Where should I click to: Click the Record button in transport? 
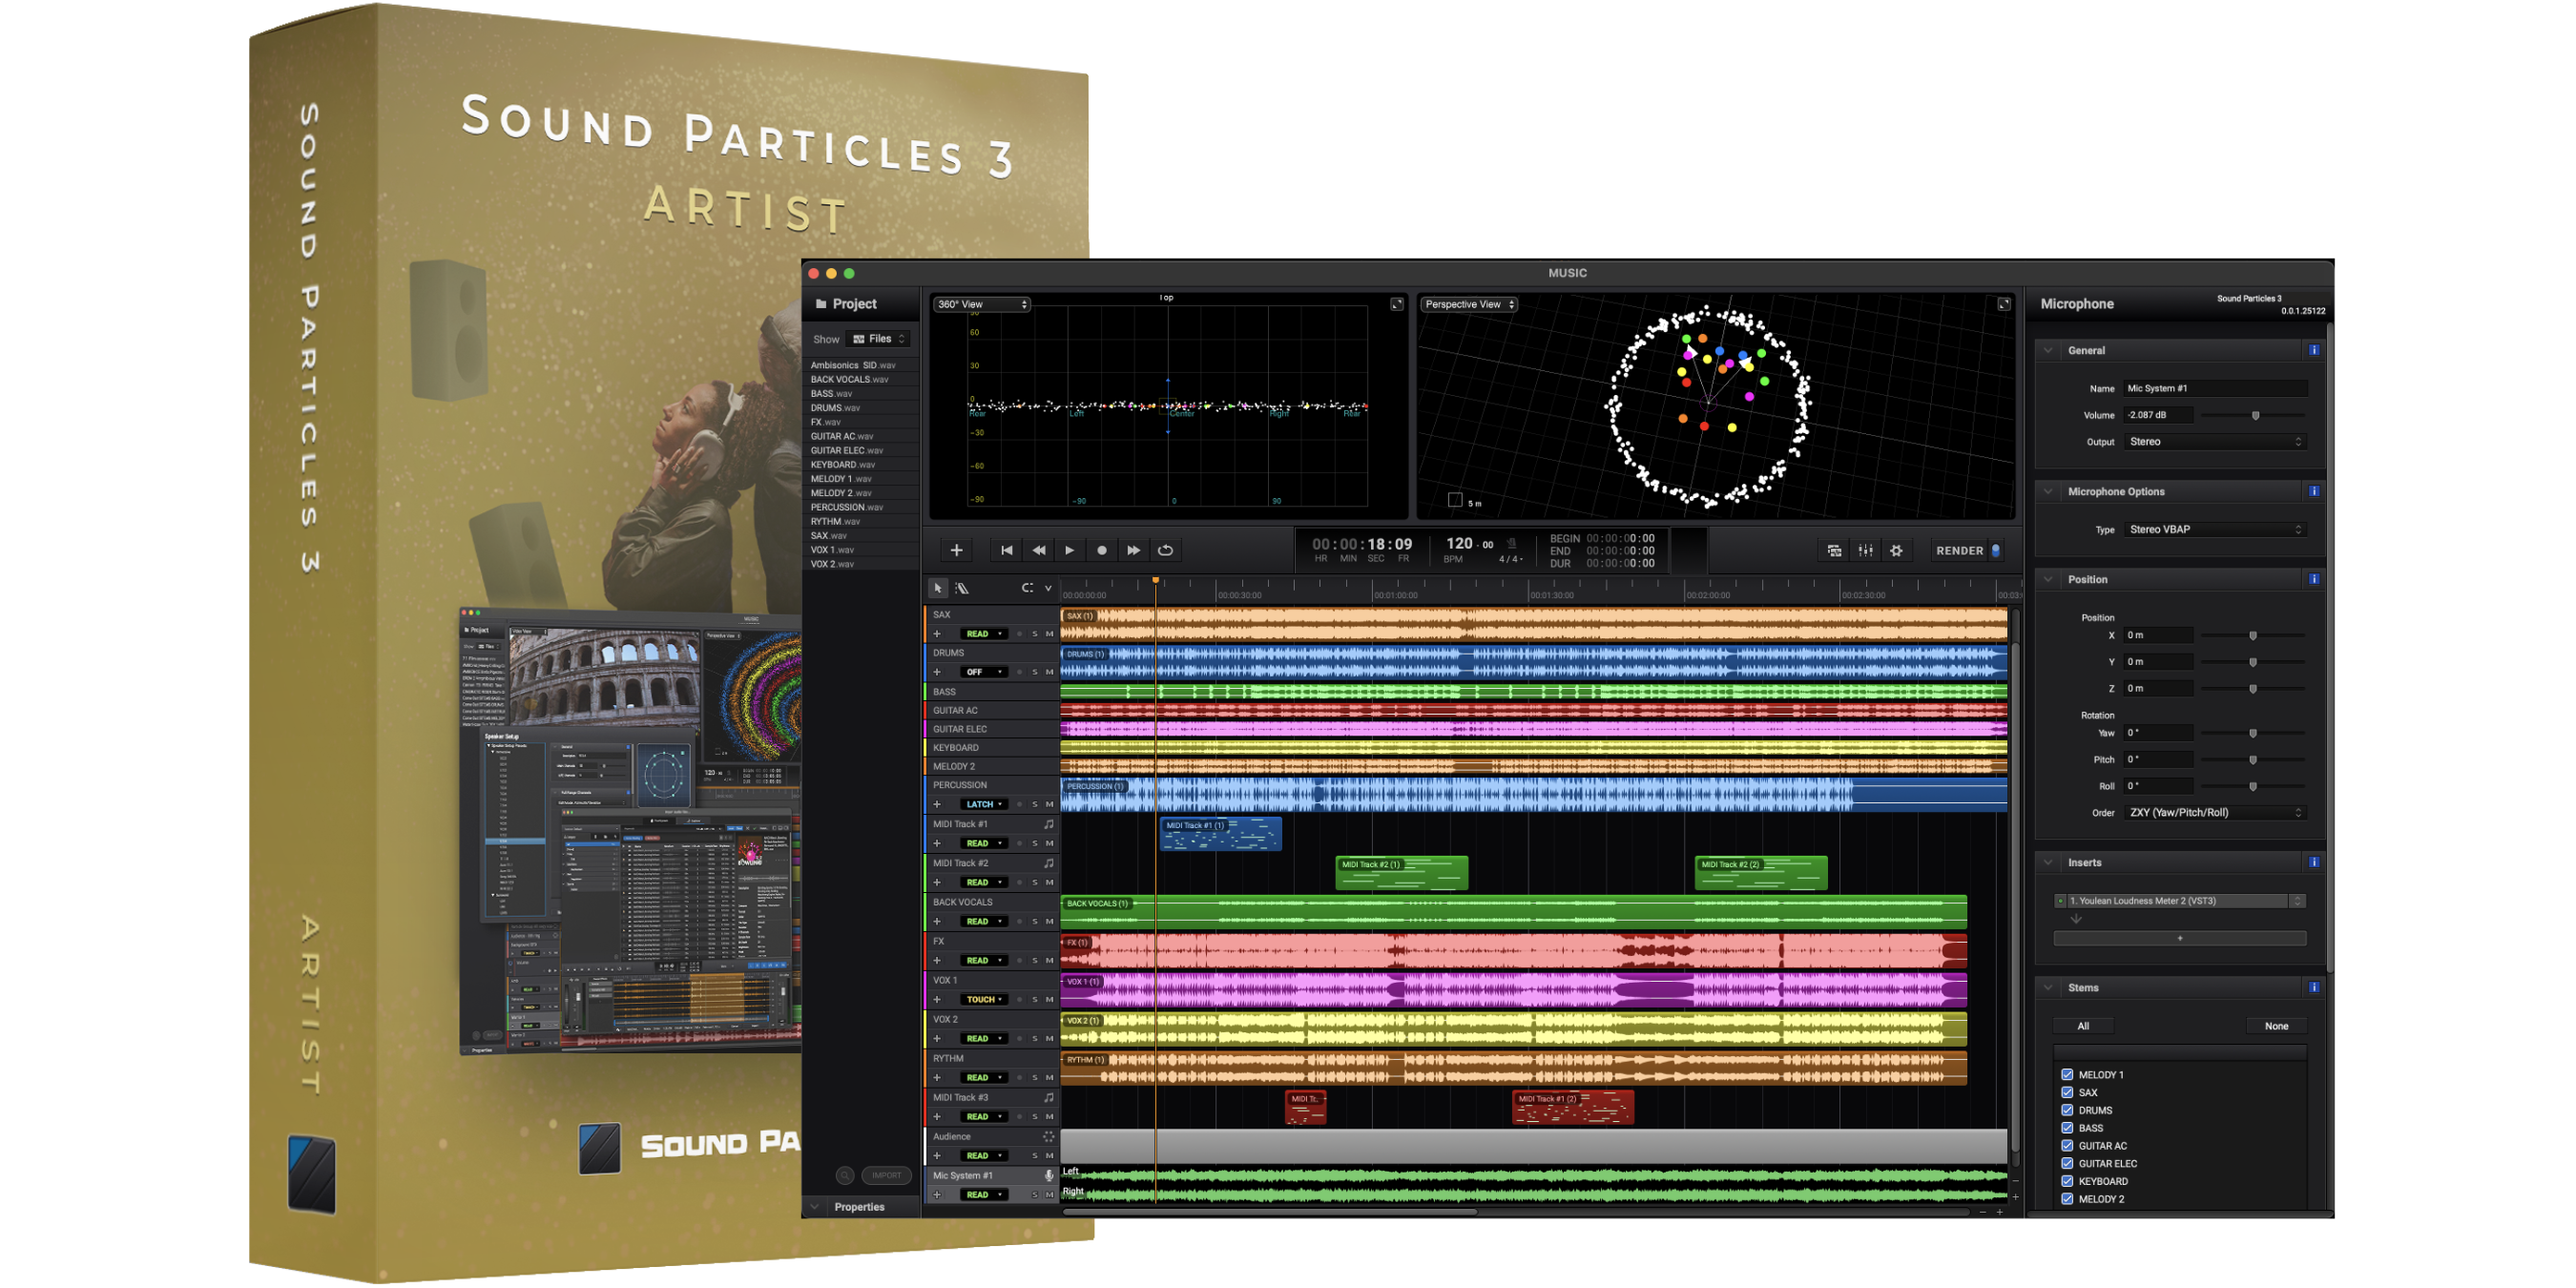click(x=1101, y=550)
